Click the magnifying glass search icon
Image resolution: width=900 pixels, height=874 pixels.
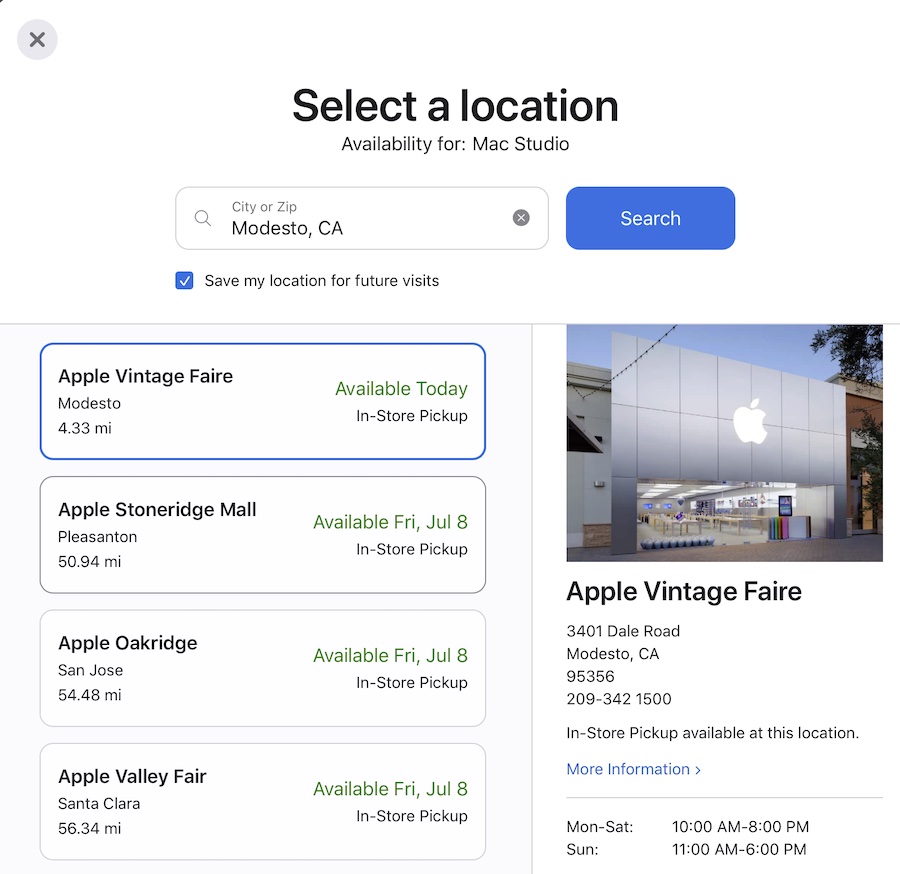coord(203,218)
